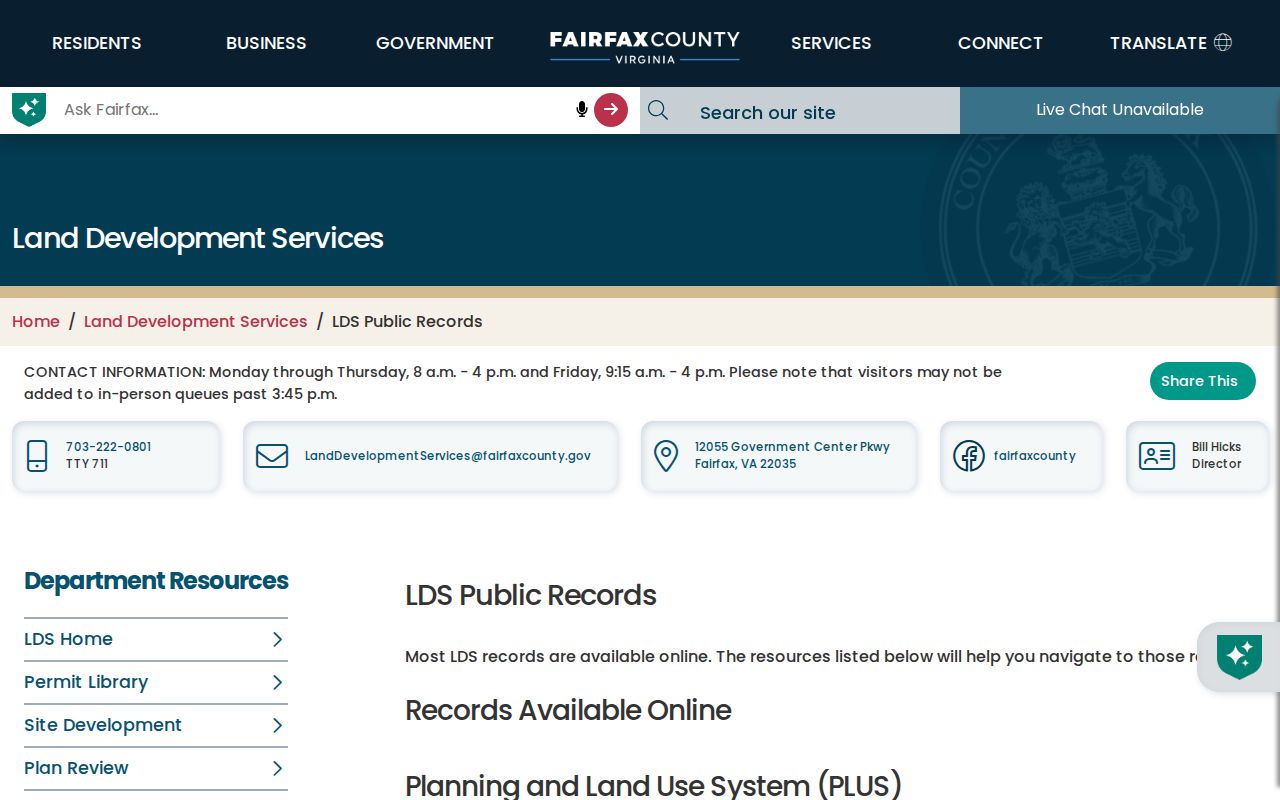The width and height of the screenshot is (1280, 800).
Task: Follow Land Development Services breadcrumb link
Action: tap(196, 322)
